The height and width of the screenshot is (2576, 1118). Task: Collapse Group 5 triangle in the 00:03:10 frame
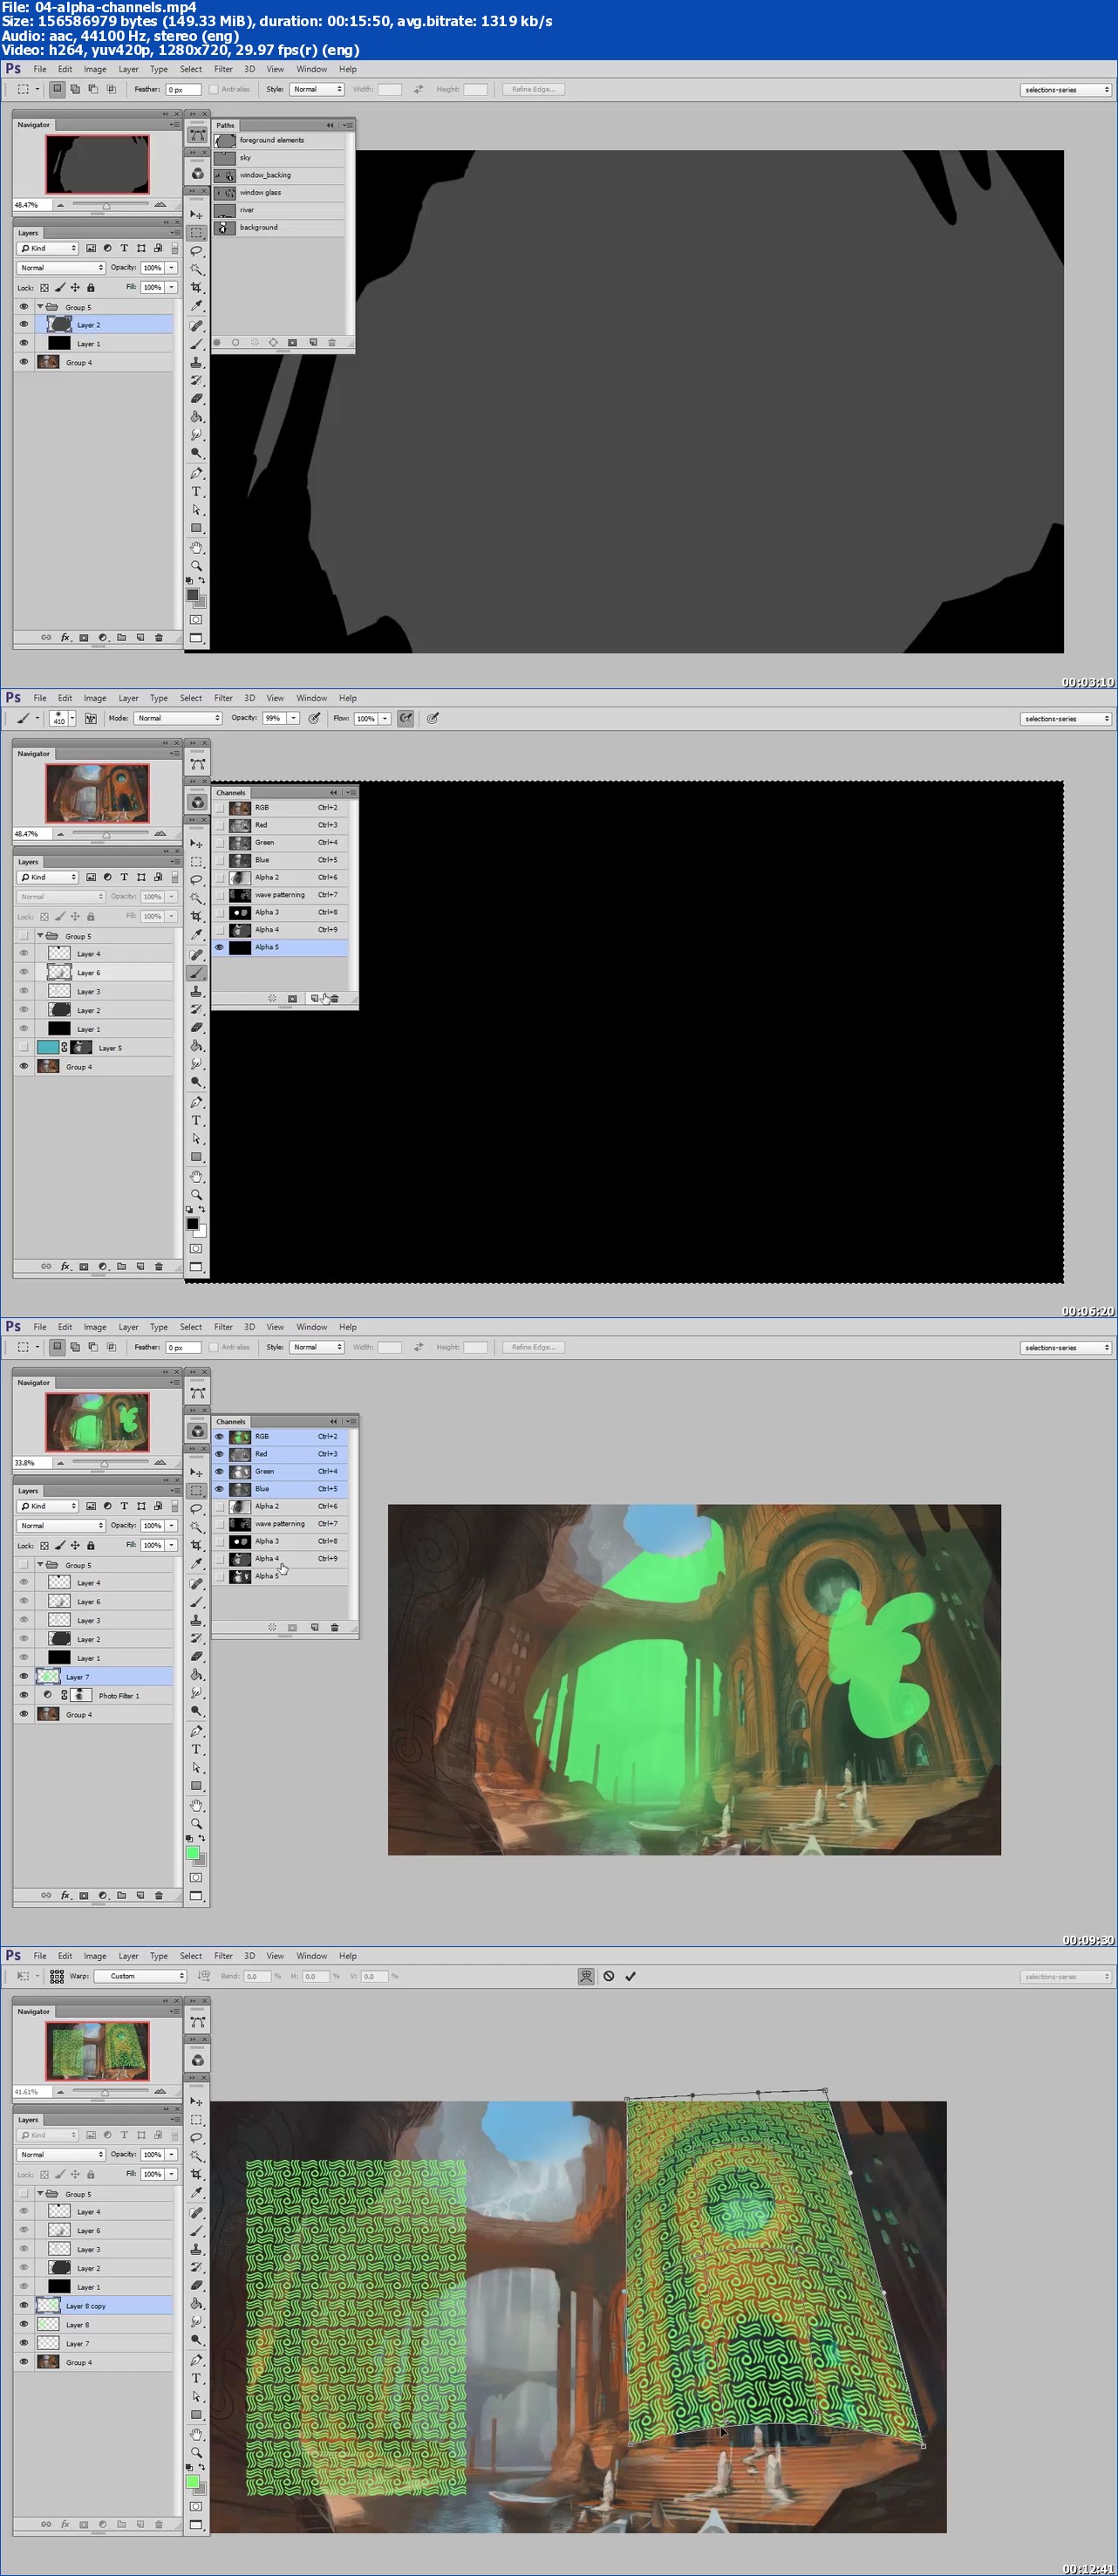tap(40, 307)
